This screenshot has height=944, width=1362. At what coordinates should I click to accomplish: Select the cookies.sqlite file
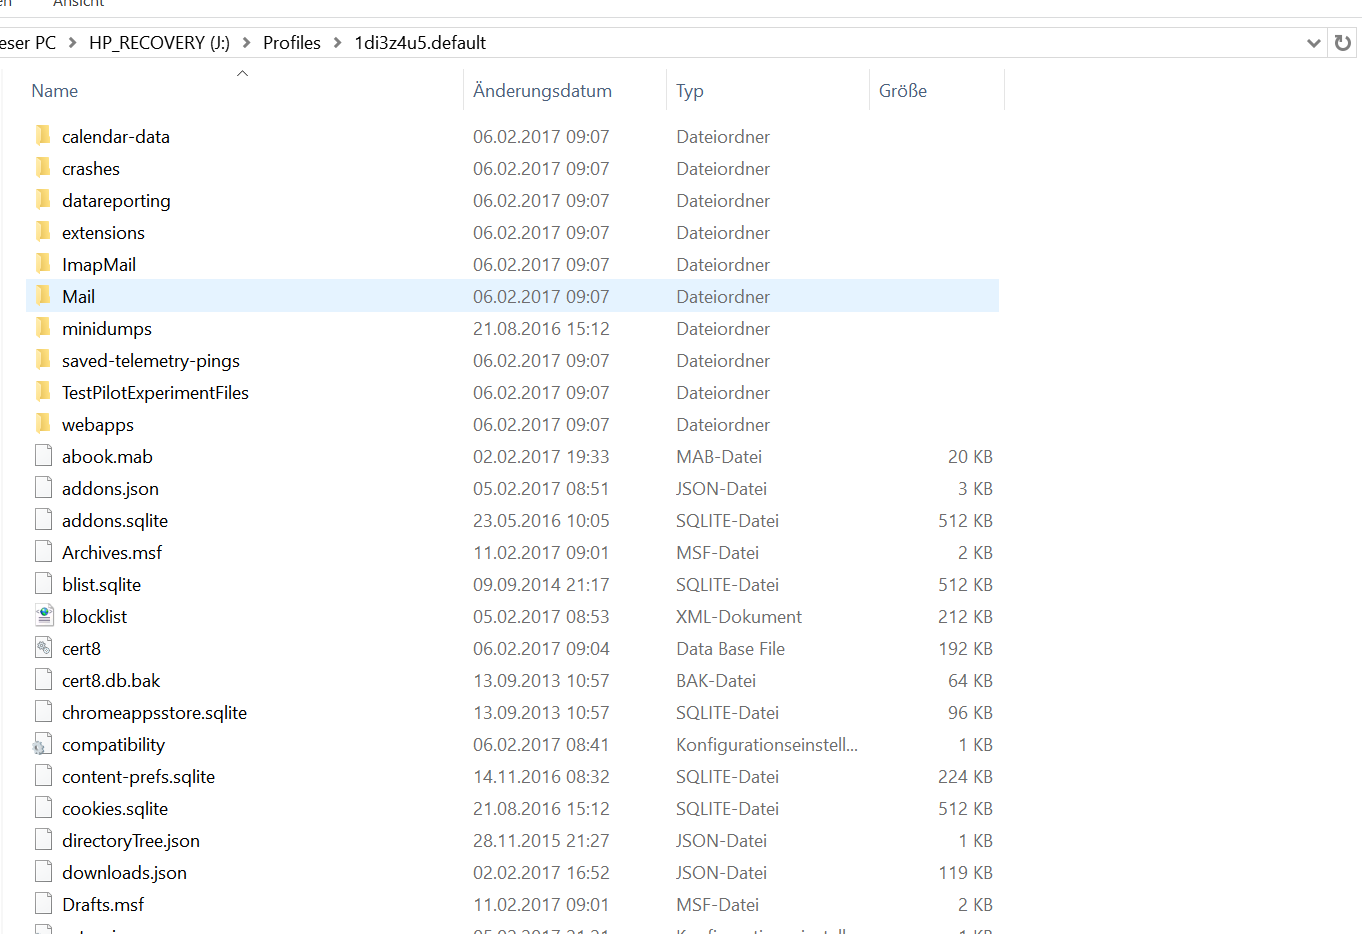click(115, 809)
